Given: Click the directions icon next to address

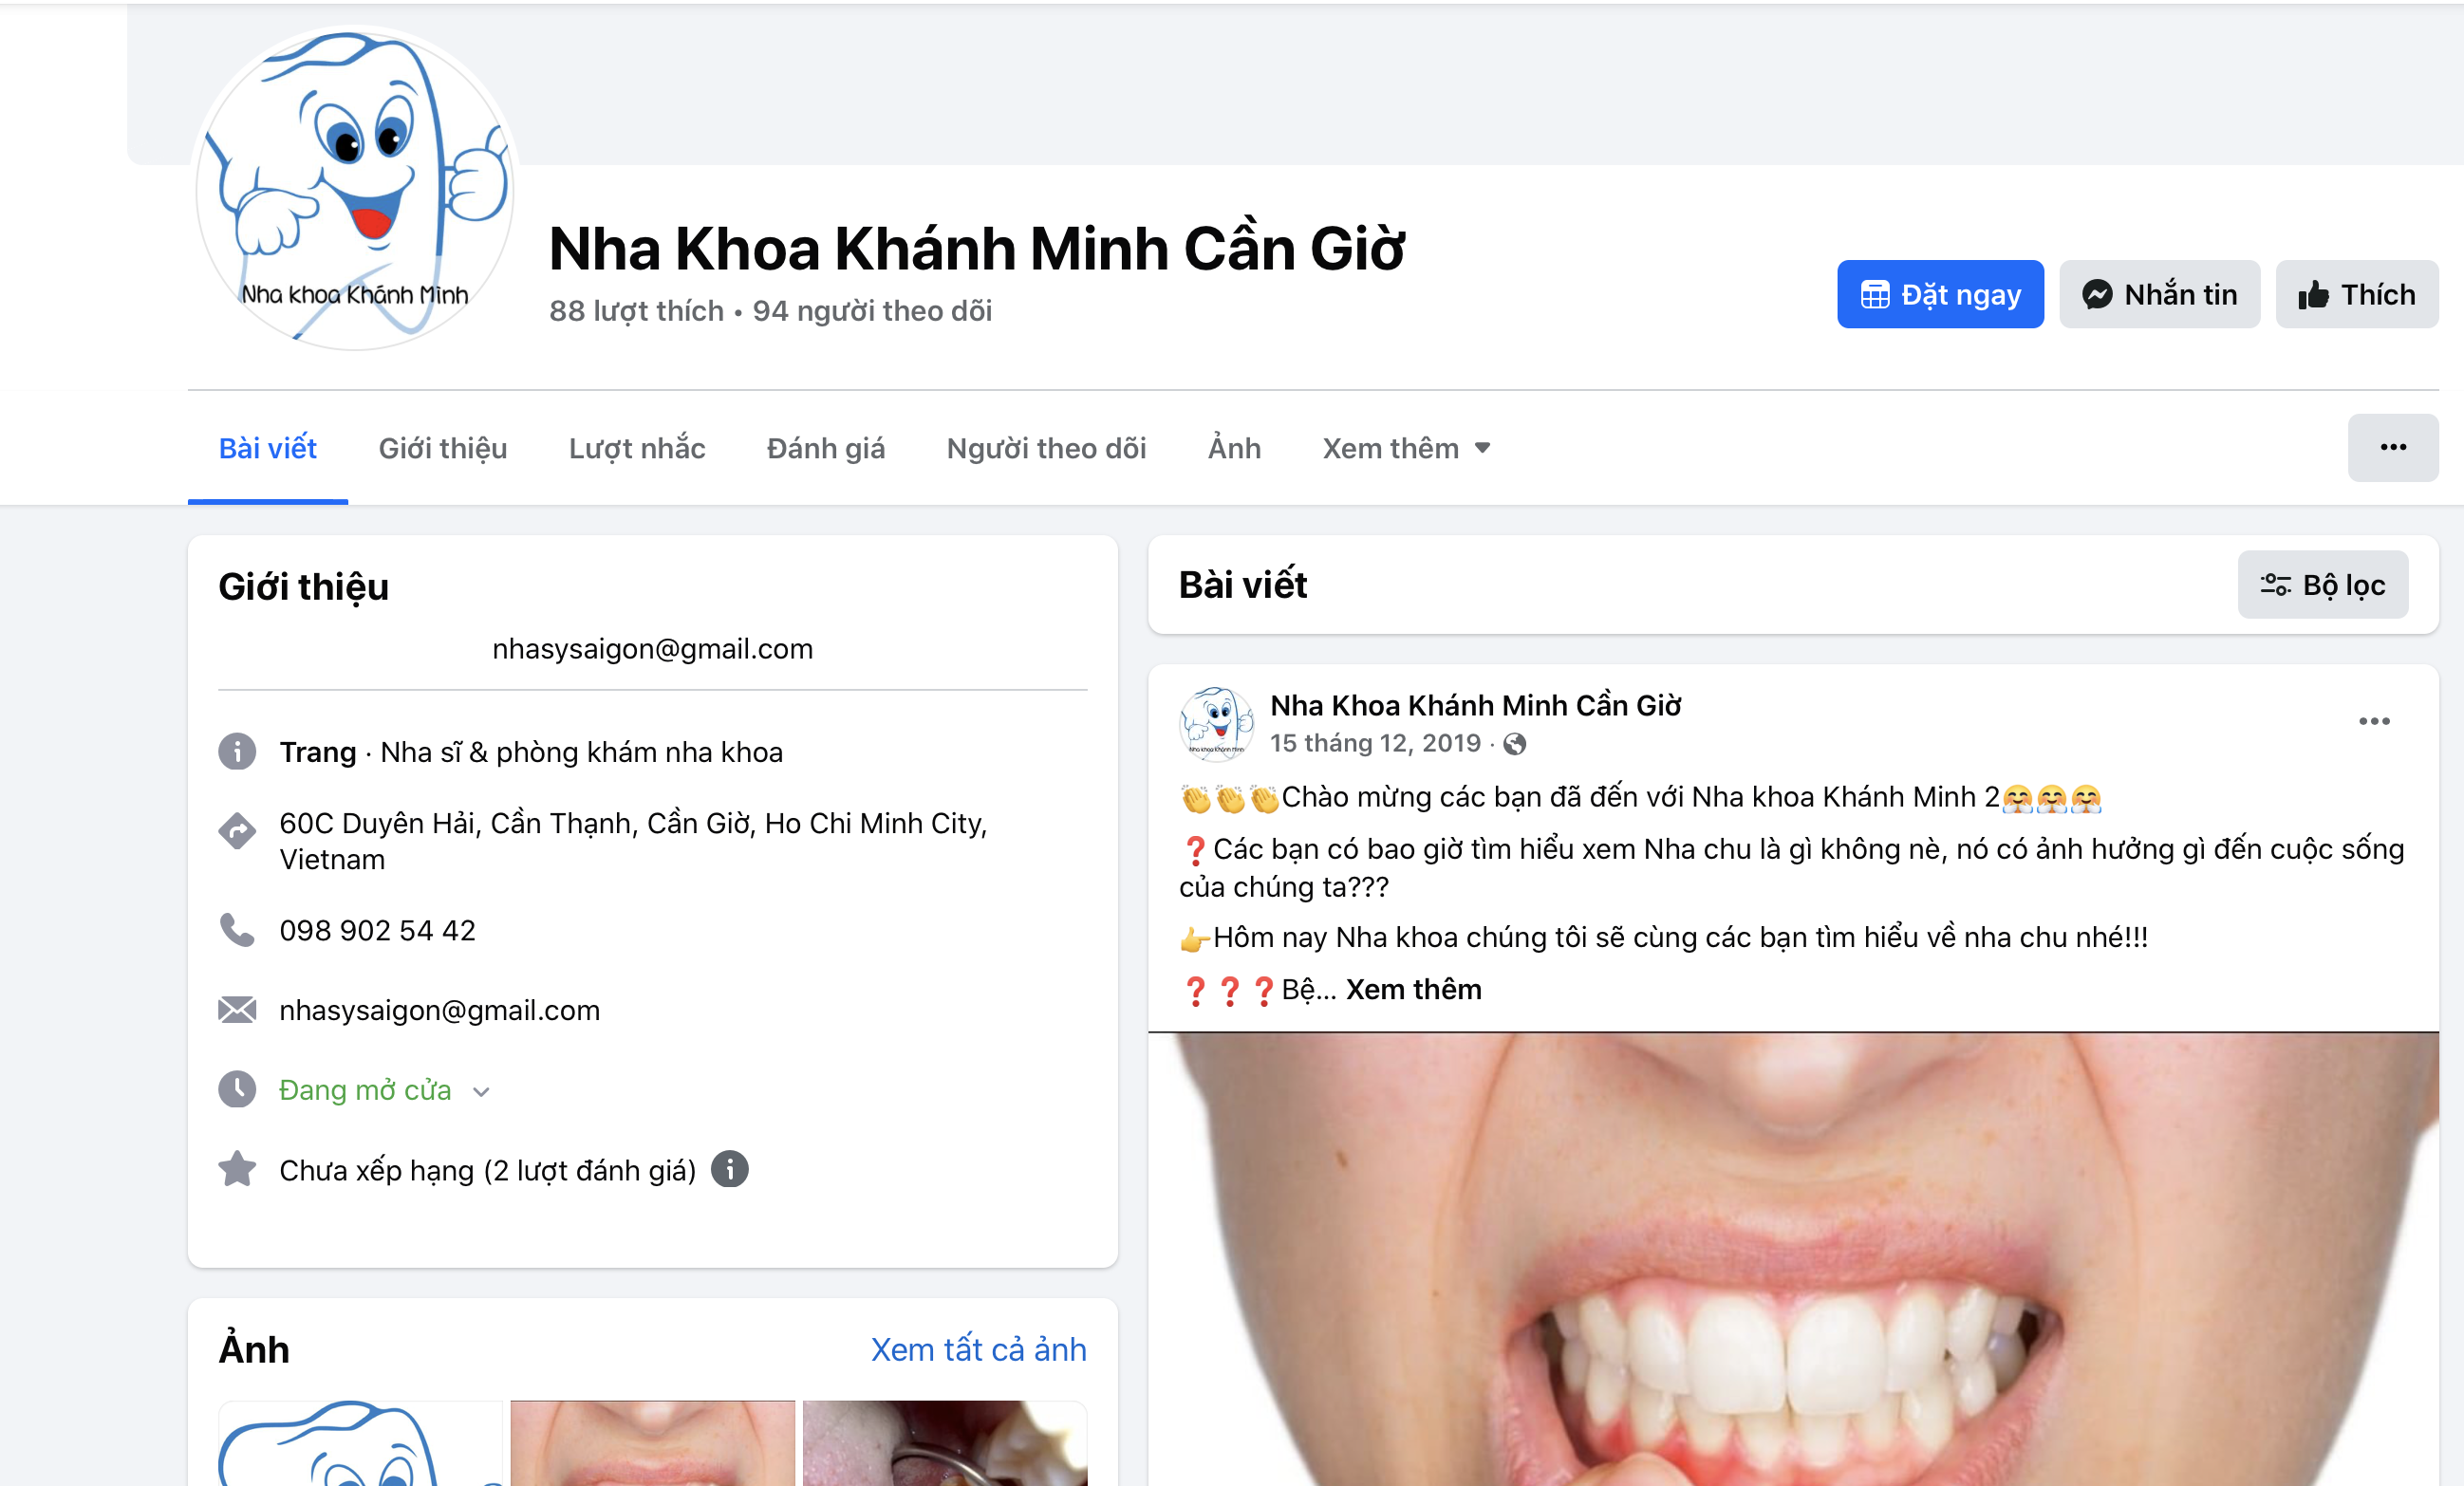Looking at the screenshot, I should pyautogui.click(x=237, y=830).
